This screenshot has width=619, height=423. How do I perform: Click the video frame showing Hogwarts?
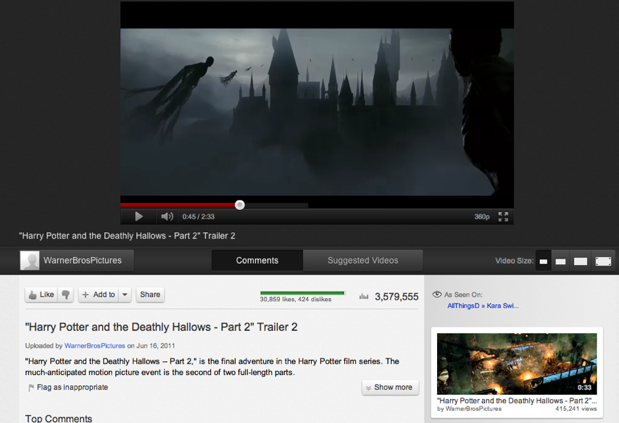click(x=317, y=112)
